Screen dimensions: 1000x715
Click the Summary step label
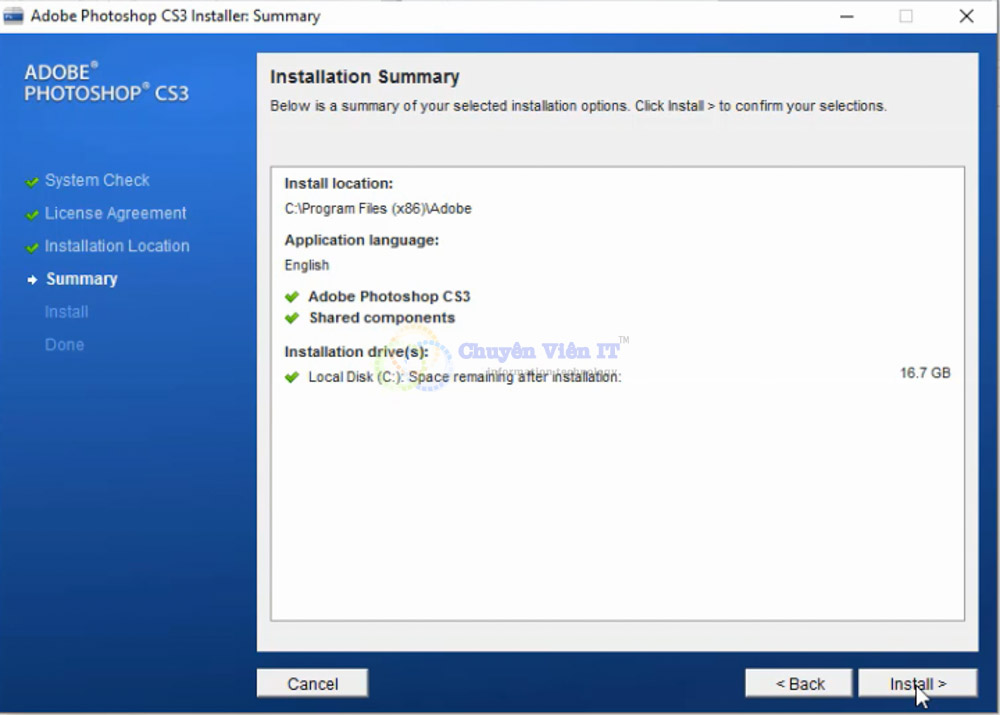pos(82,279)
